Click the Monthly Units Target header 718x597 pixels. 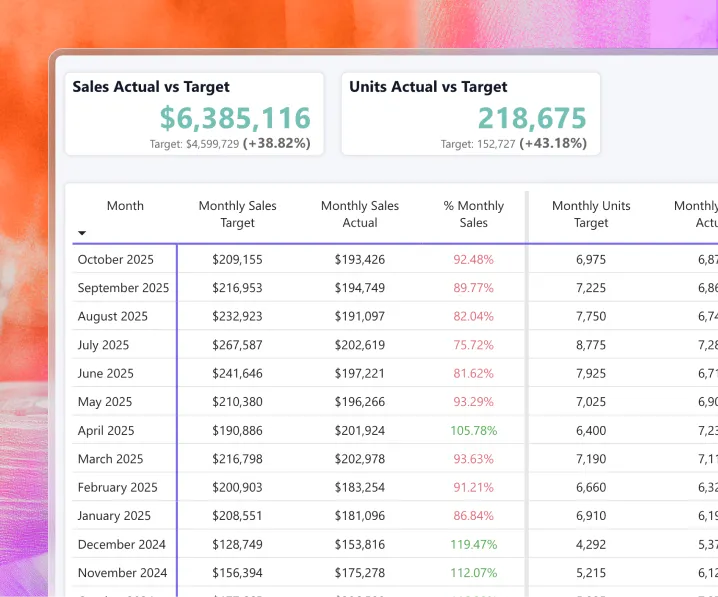[591, 214]
